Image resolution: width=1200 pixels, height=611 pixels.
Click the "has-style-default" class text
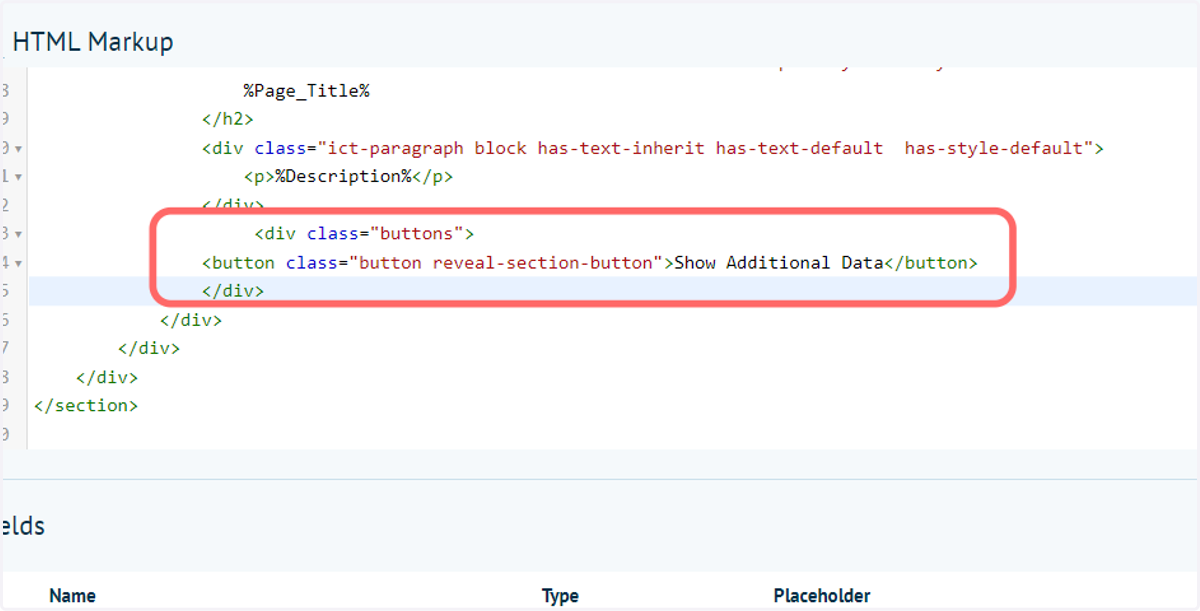994,148
